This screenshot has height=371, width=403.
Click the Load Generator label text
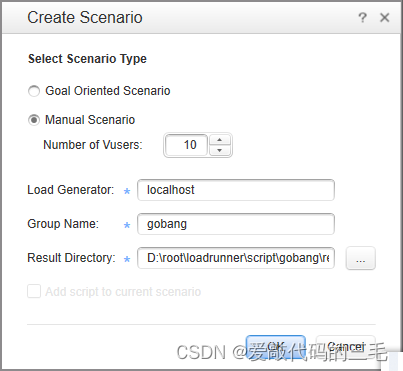(70, 190)
